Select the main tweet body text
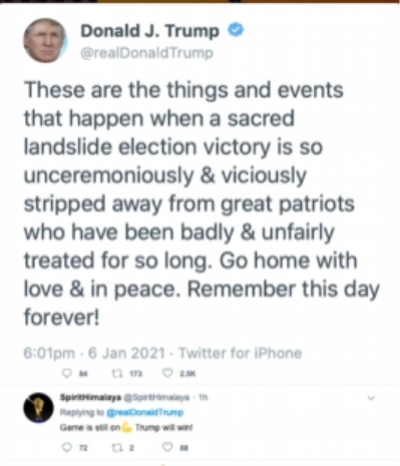This screenshot has width=400, height=466. (202, 203)
